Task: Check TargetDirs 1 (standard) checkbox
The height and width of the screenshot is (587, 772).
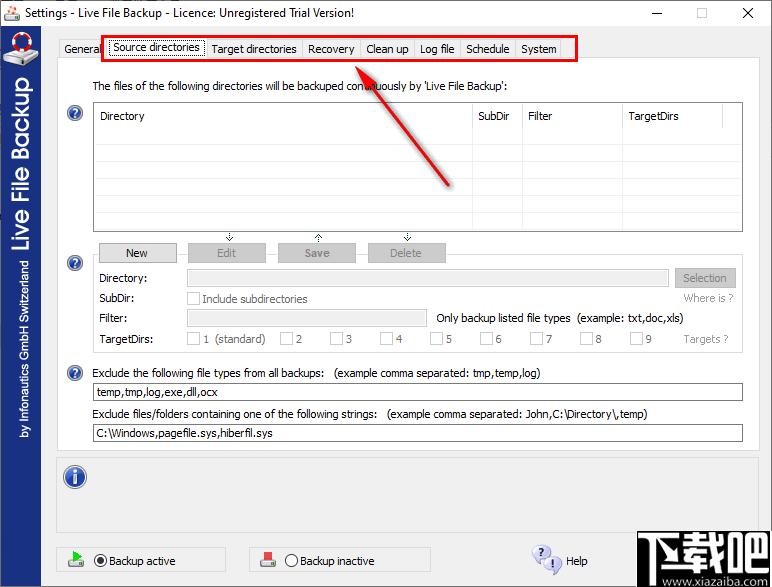Action: pos(193,338)
